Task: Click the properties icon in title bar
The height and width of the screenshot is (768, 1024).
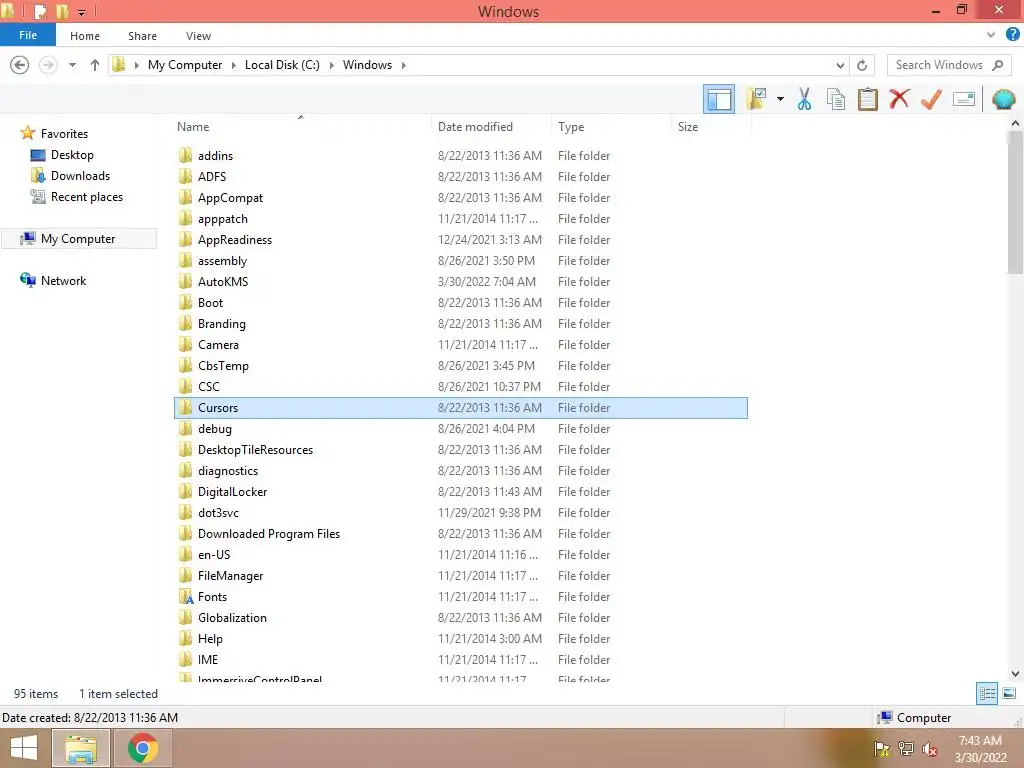Action: (40, 11)
